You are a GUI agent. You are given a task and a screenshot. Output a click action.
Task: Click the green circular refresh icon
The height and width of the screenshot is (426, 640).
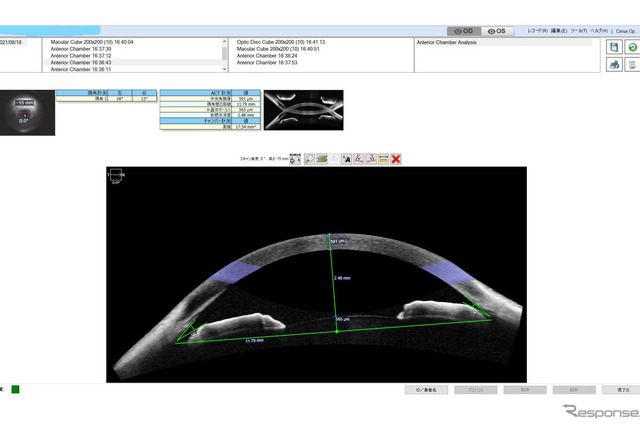pyautogui.click(x=632, y=47)
